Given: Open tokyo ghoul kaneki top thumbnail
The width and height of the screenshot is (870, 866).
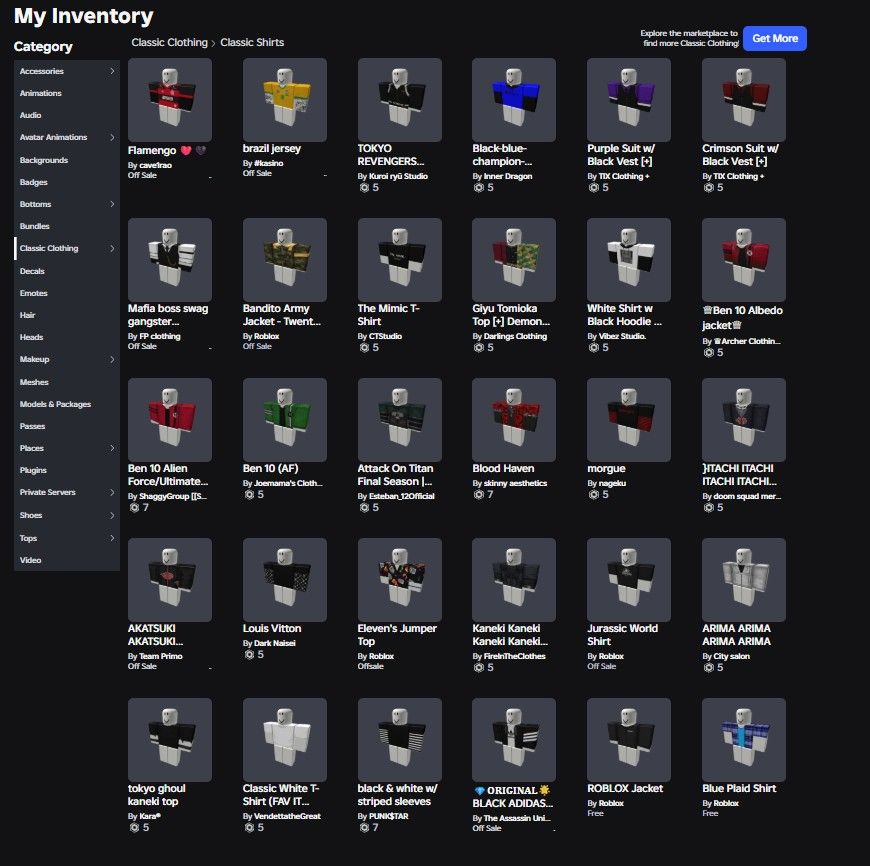Looking at the screenshot, I should [x=170, y=740].
